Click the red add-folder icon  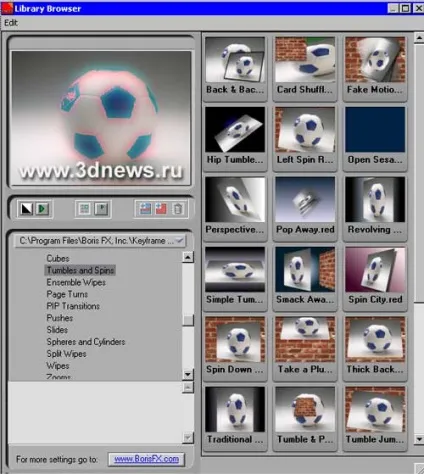161,209
